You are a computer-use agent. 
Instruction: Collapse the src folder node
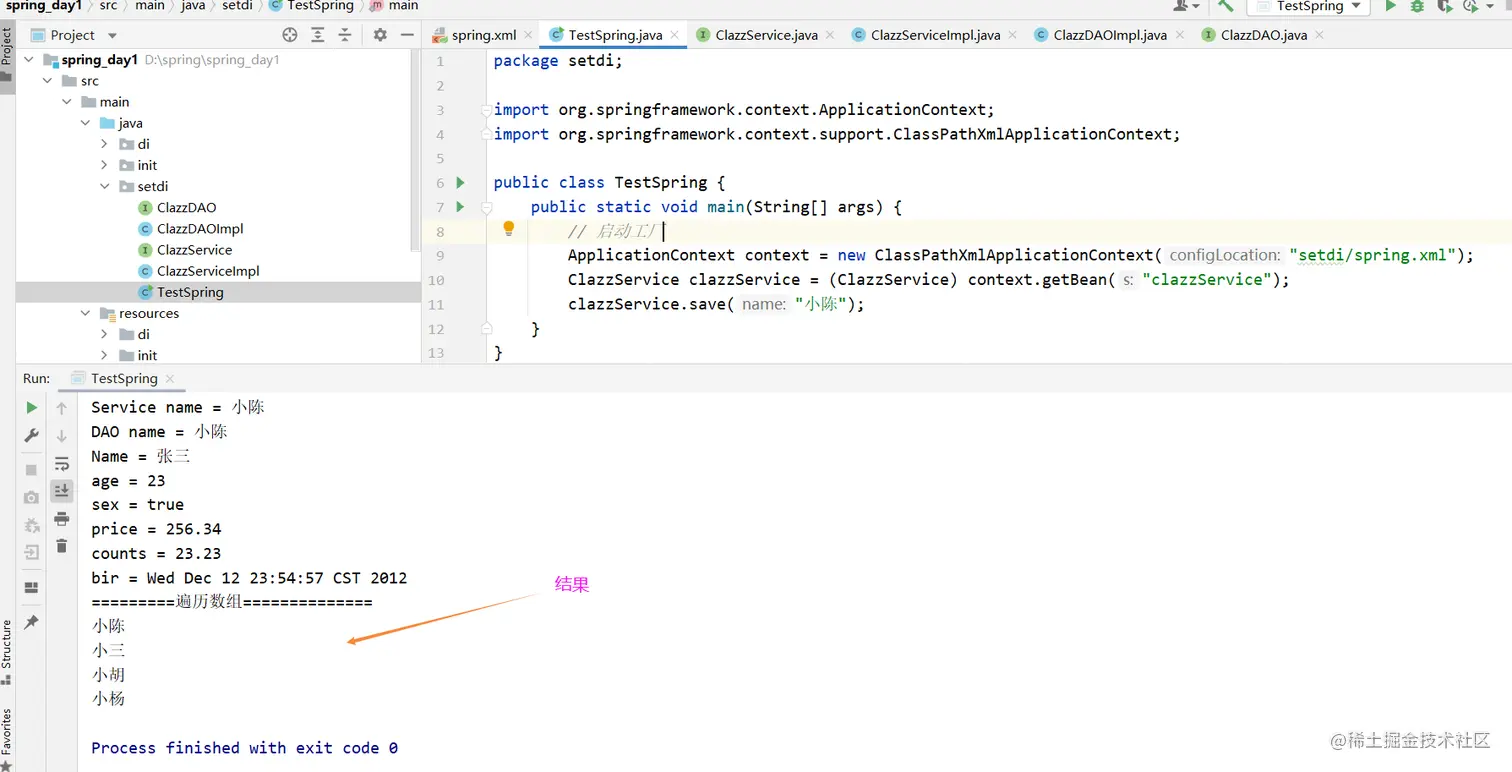coord(48,81)
